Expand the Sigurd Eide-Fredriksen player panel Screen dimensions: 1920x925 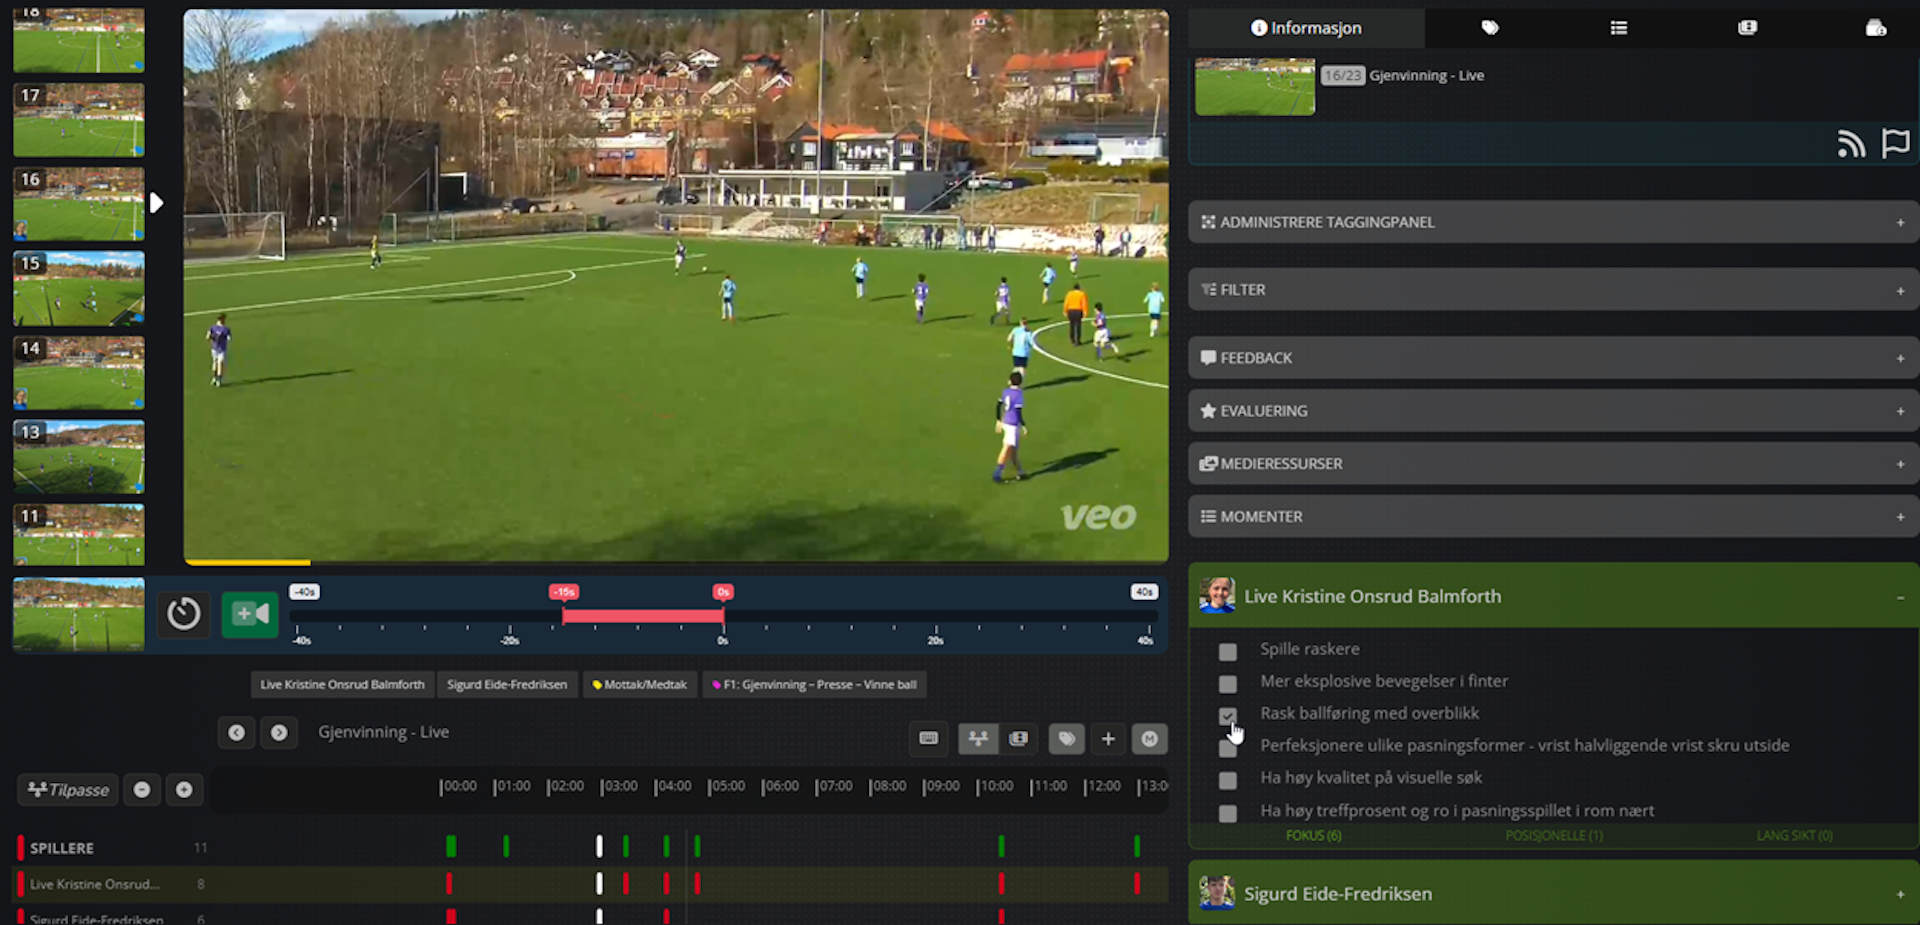click(x=1552, y=894)
